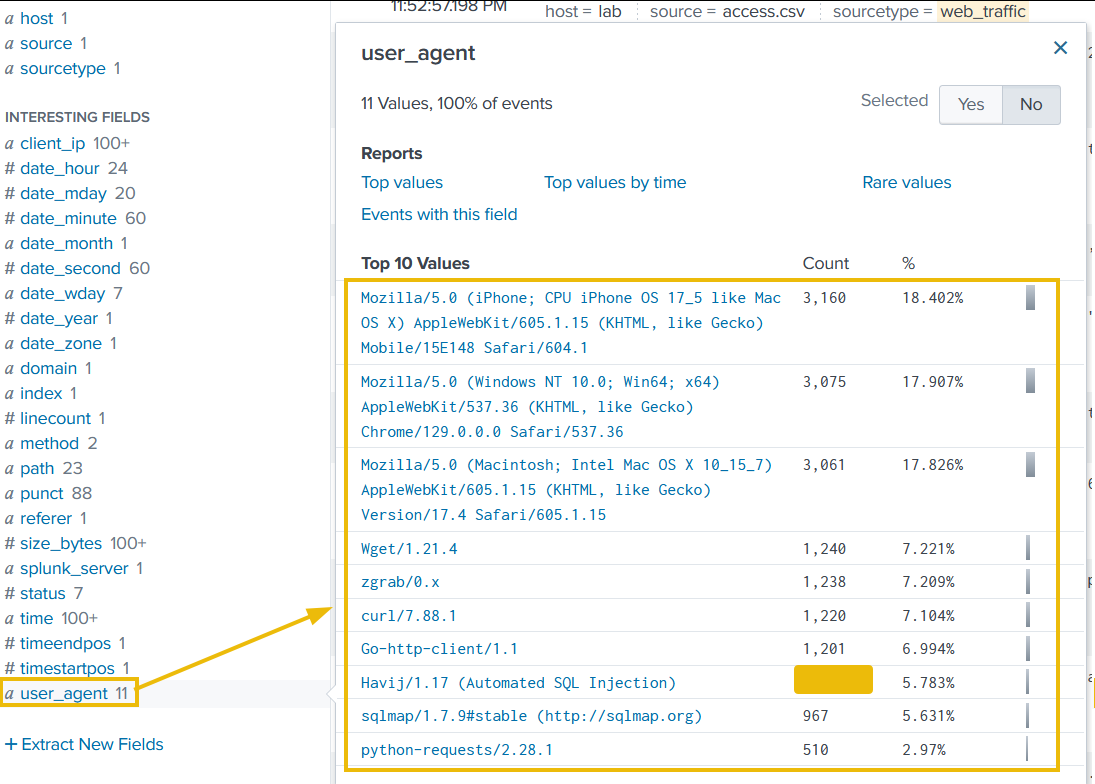Click the 'a' icon next to source field
The height and width of the screenshot is (784, 1095).
click(11, 43)
